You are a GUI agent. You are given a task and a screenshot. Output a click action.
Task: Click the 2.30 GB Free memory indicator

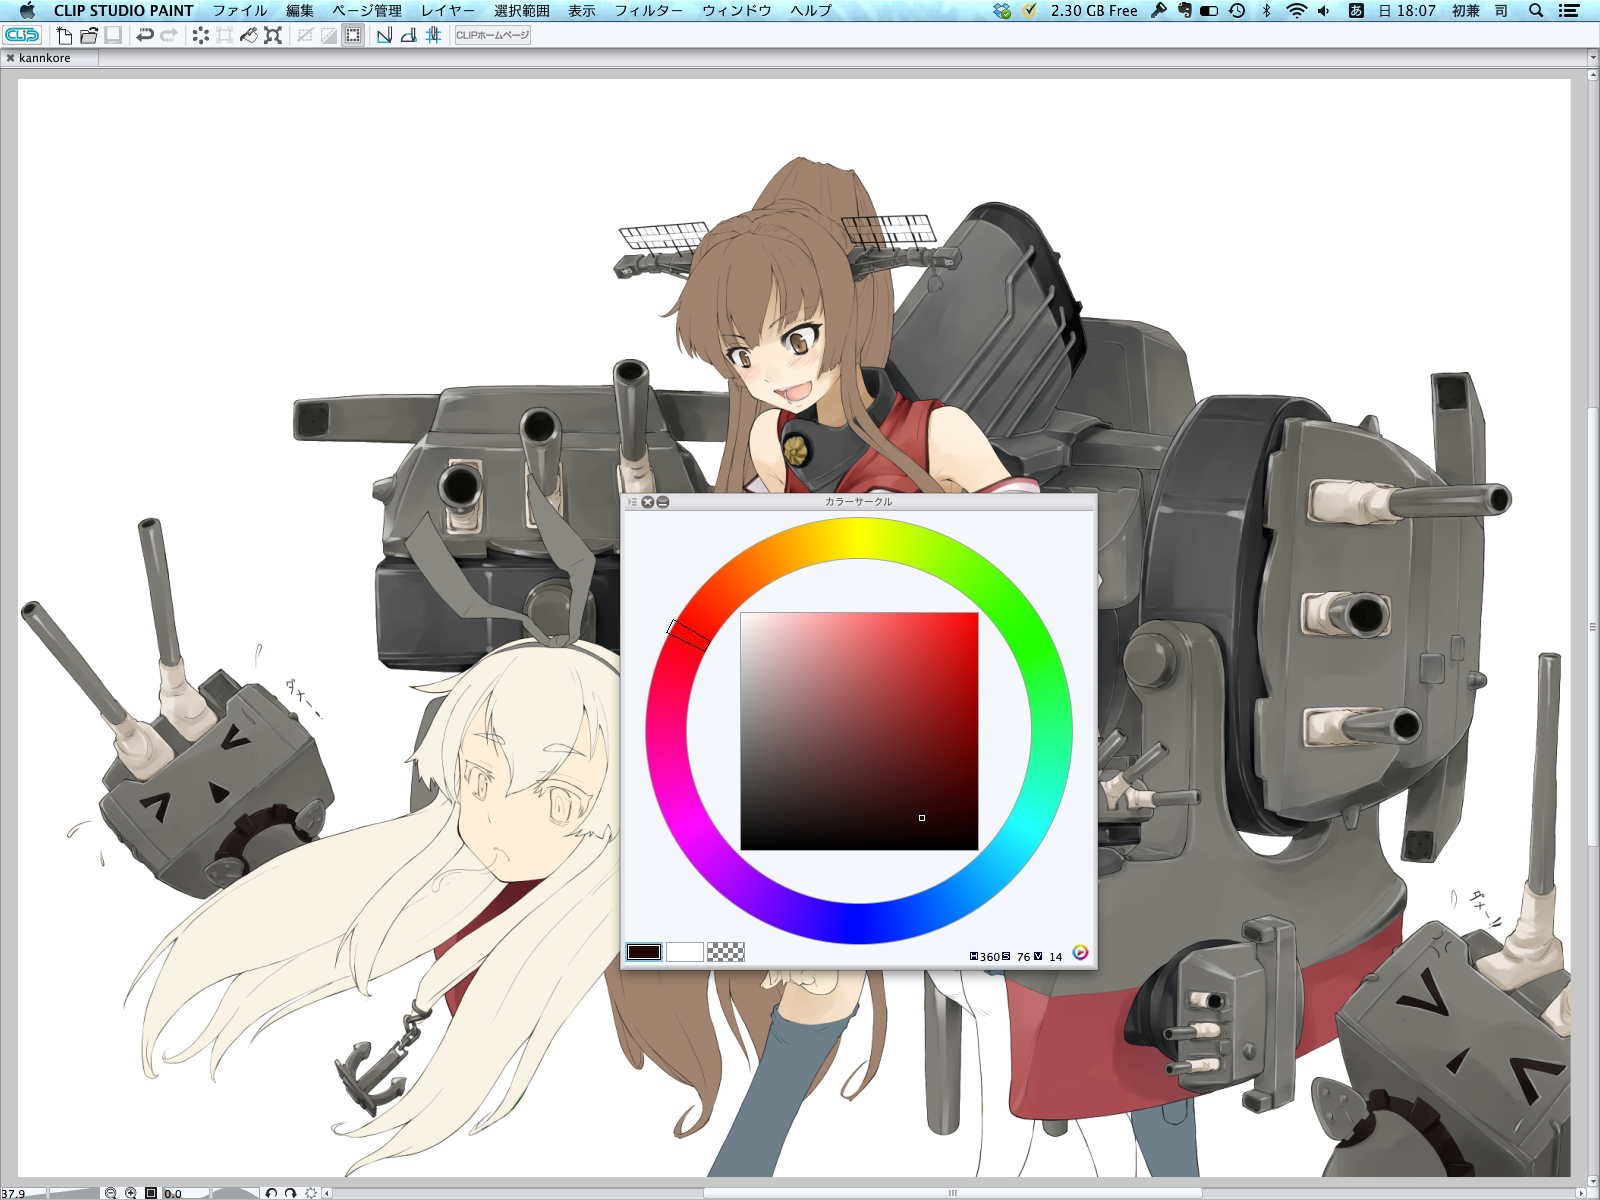pos(1094,11)
